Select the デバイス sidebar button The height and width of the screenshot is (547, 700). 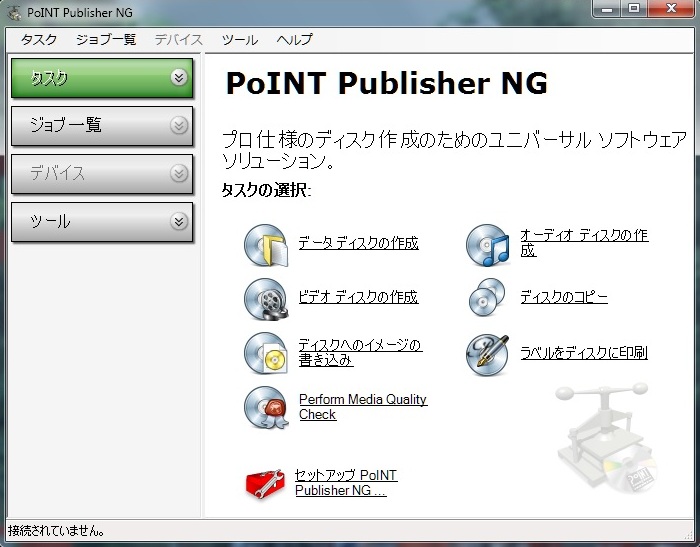(x=102, y=174)
